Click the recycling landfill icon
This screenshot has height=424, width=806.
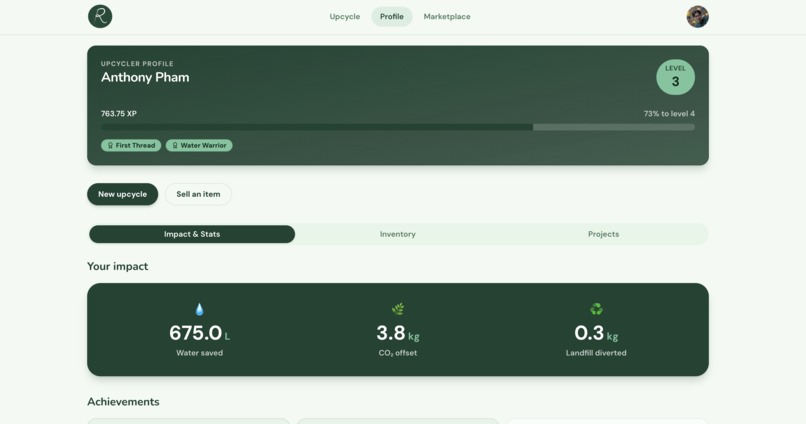click(596, 309)
